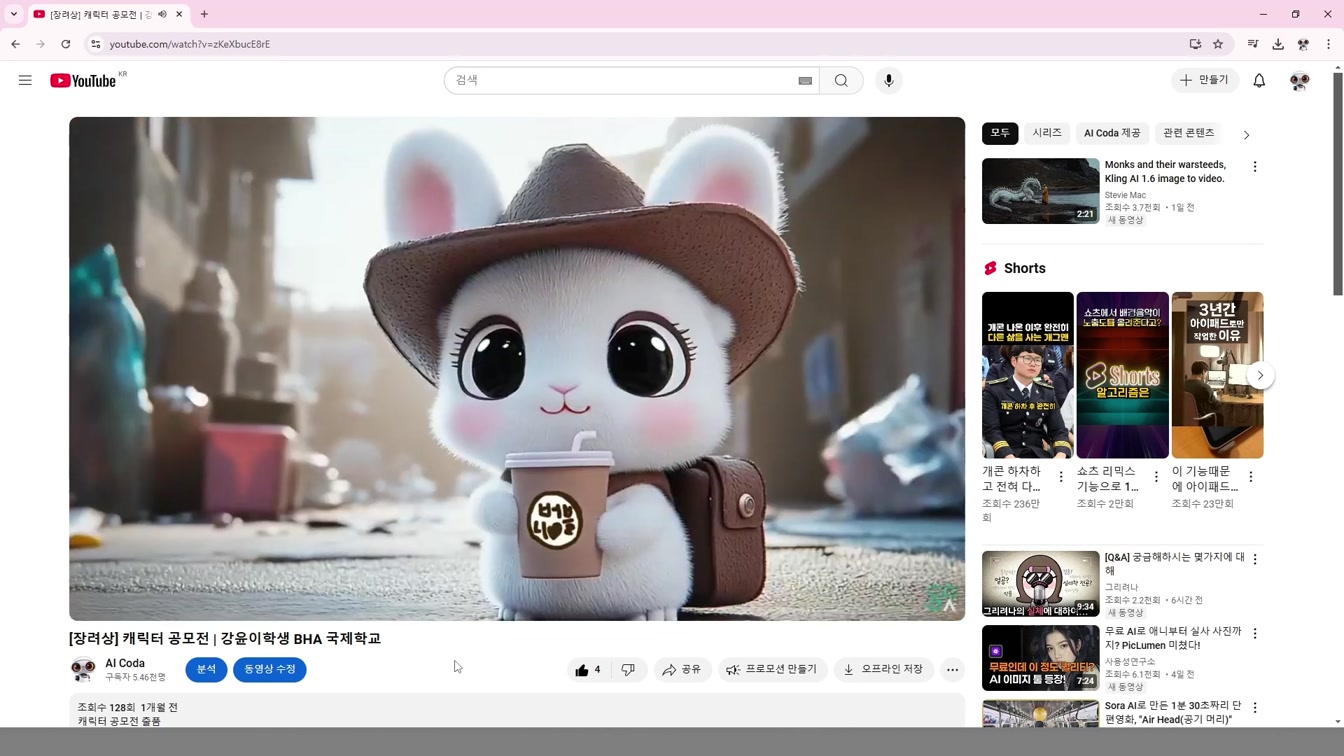Viewport: 1344px width, 756px height.
Task: Open the AI Coda channel name link
Action: pos(125,663)
